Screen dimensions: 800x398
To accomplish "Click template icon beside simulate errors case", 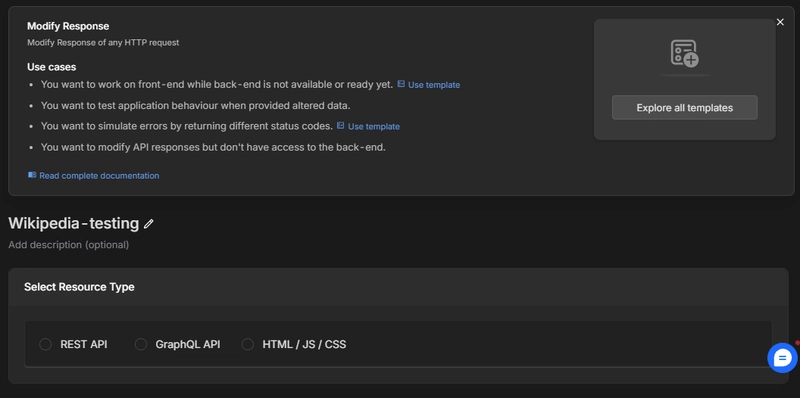I will [341, 126].
